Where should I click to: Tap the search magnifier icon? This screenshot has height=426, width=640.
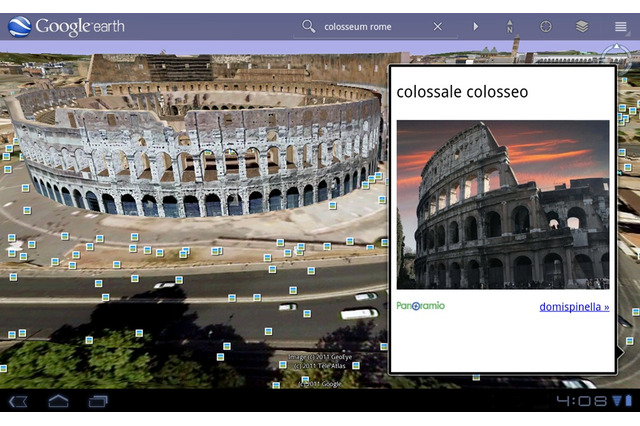pyautogui.click(x=309, y=27)
